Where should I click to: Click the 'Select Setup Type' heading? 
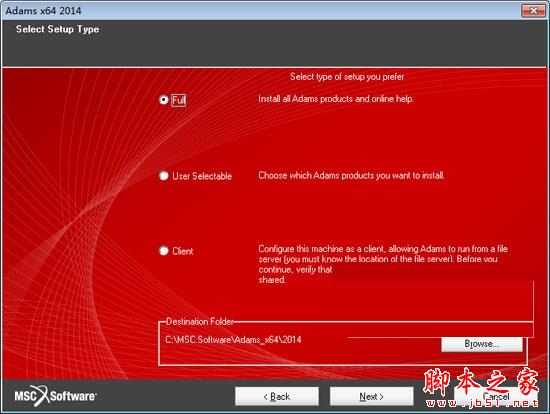click(58, 29)
